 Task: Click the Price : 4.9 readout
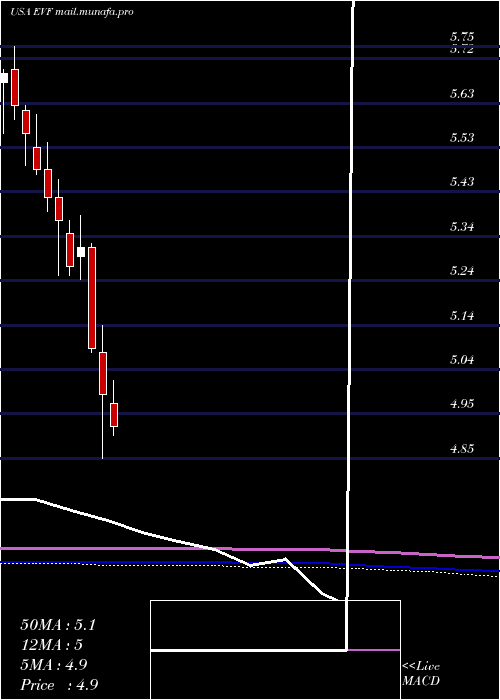[x=59, y=684]
